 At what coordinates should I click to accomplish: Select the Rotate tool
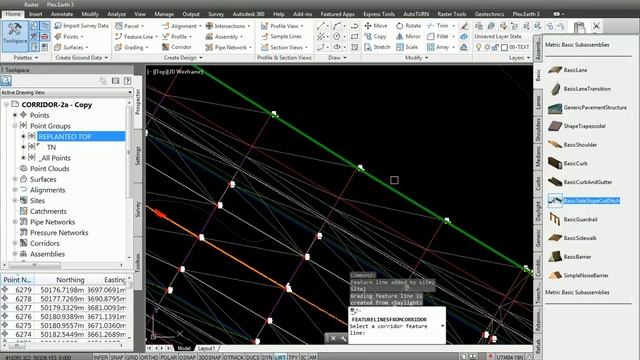[x=409, y=25]
